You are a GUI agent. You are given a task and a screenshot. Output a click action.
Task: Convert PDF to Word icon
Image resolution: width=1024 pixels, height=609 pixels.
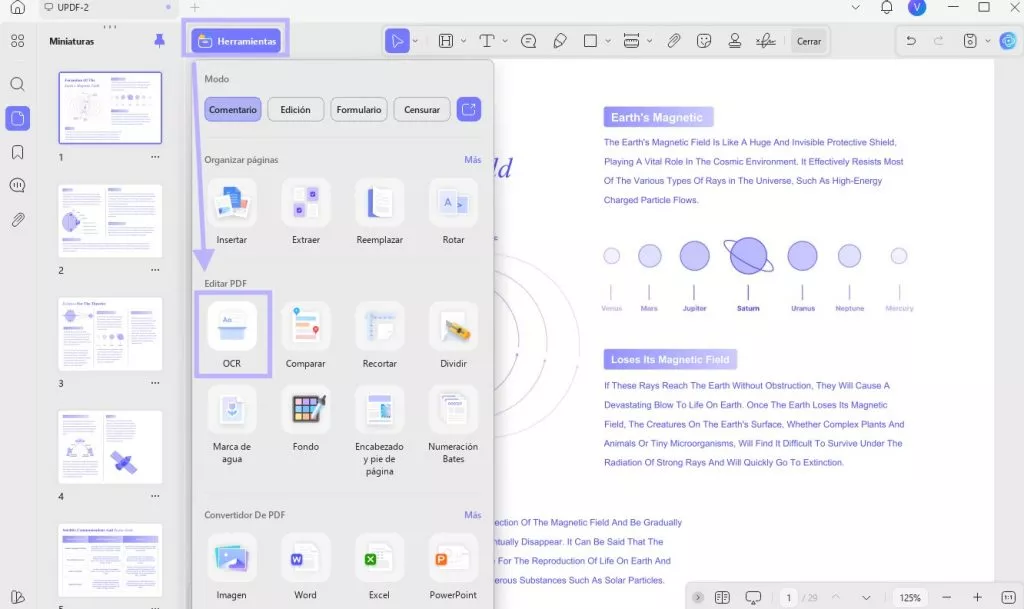point(305,558)
